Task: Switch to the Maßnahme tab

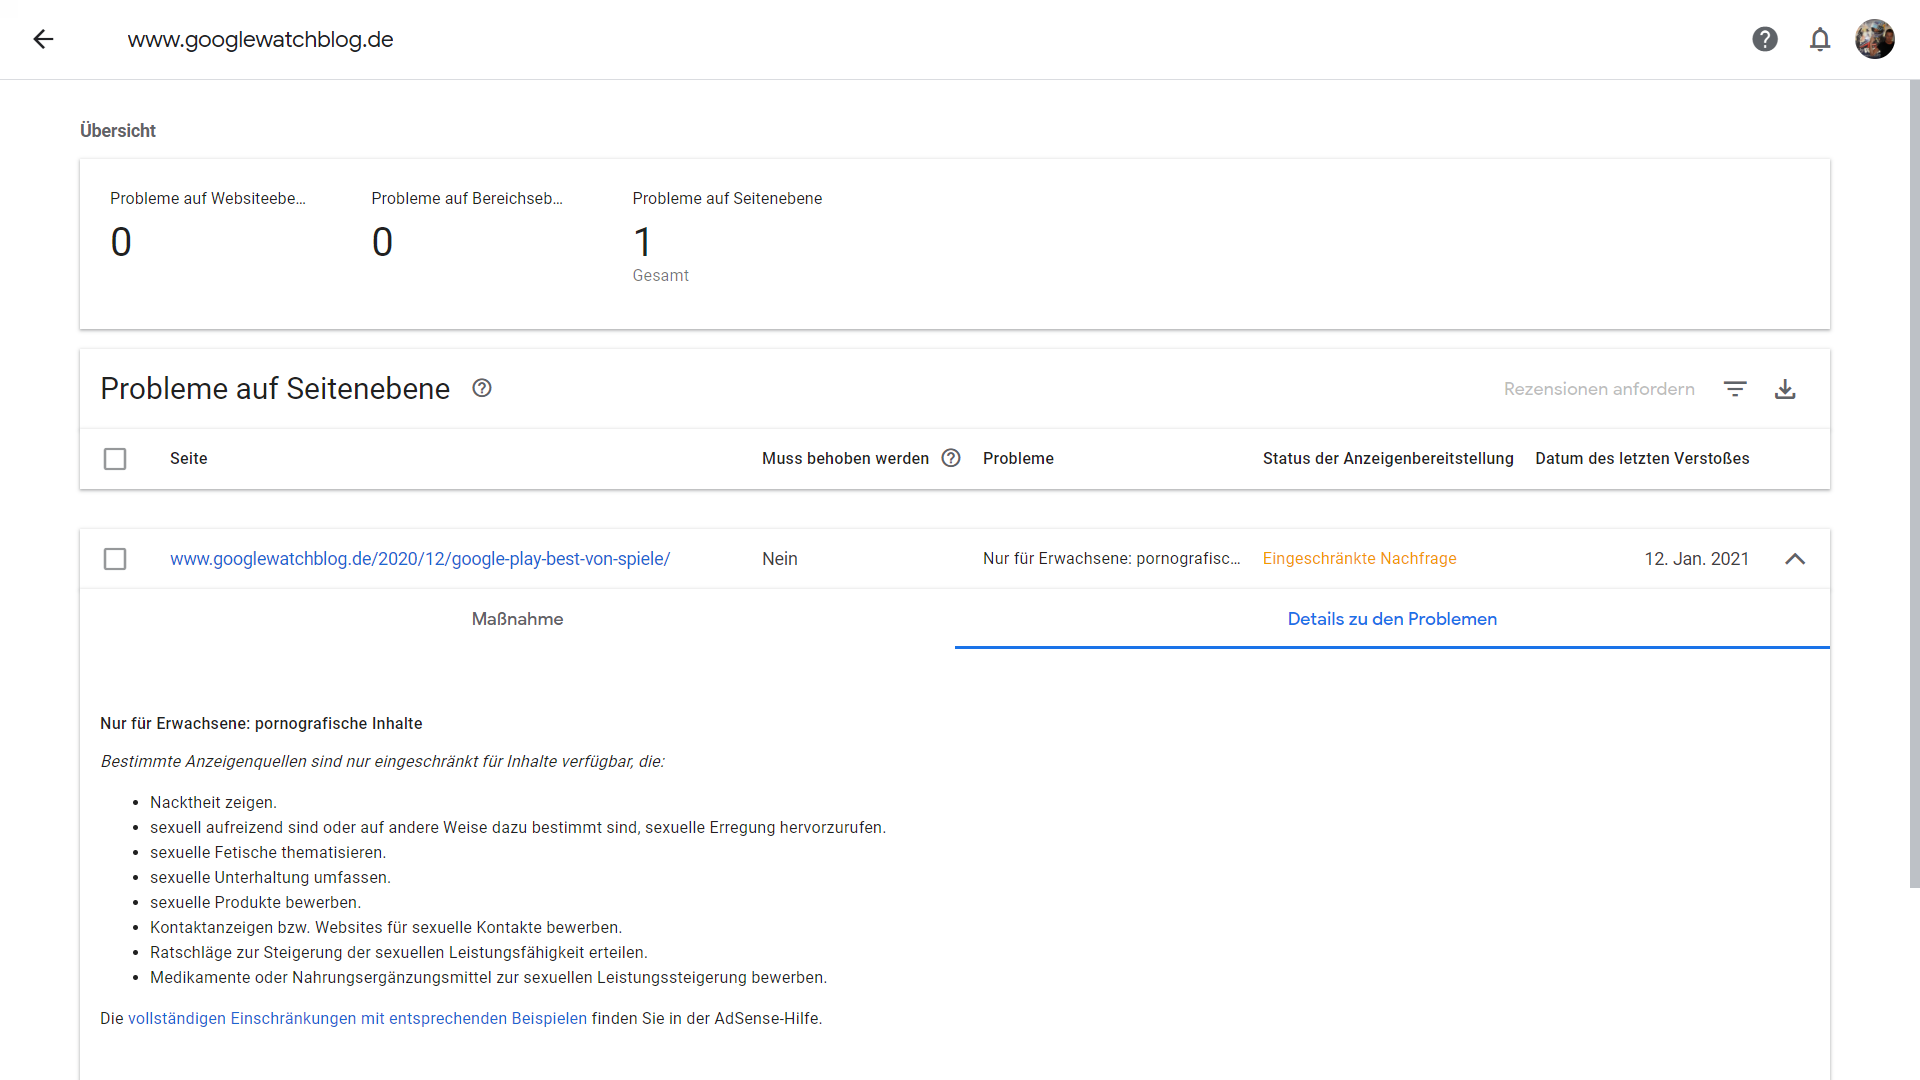Action: click(x=517, y=619)
